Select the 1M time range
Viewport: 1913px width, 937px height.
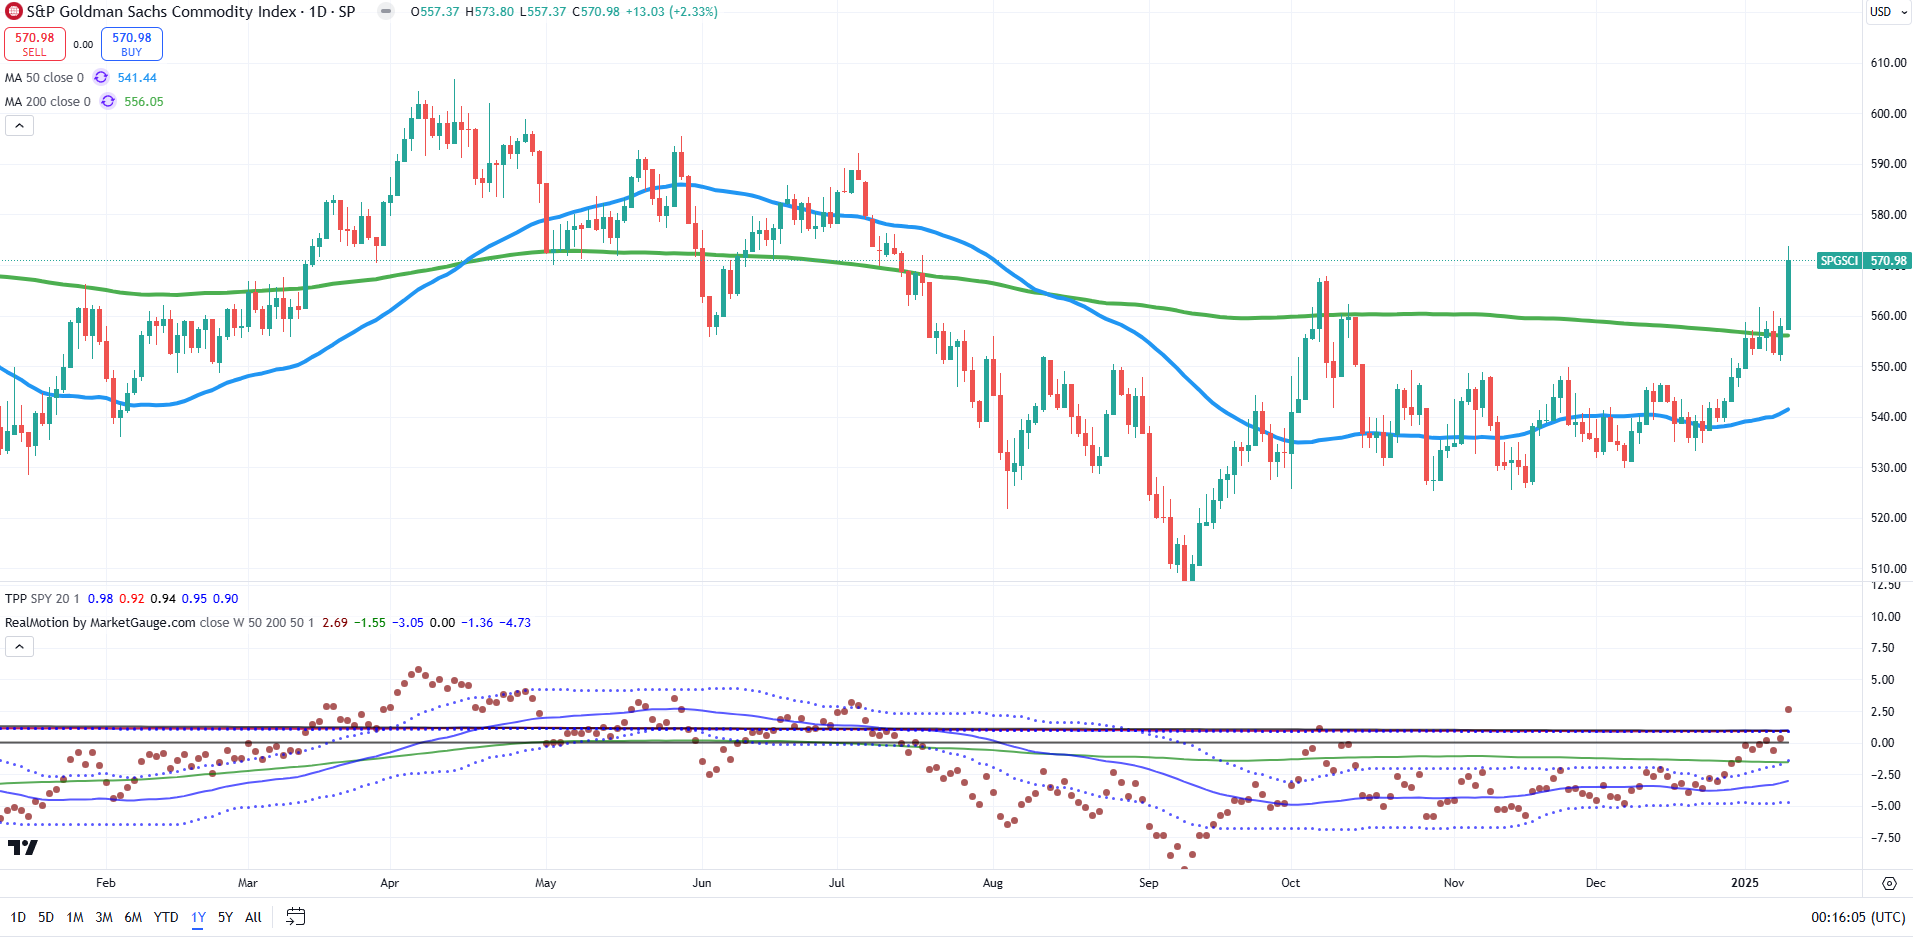pyautogui.click(x=75, y=917)
